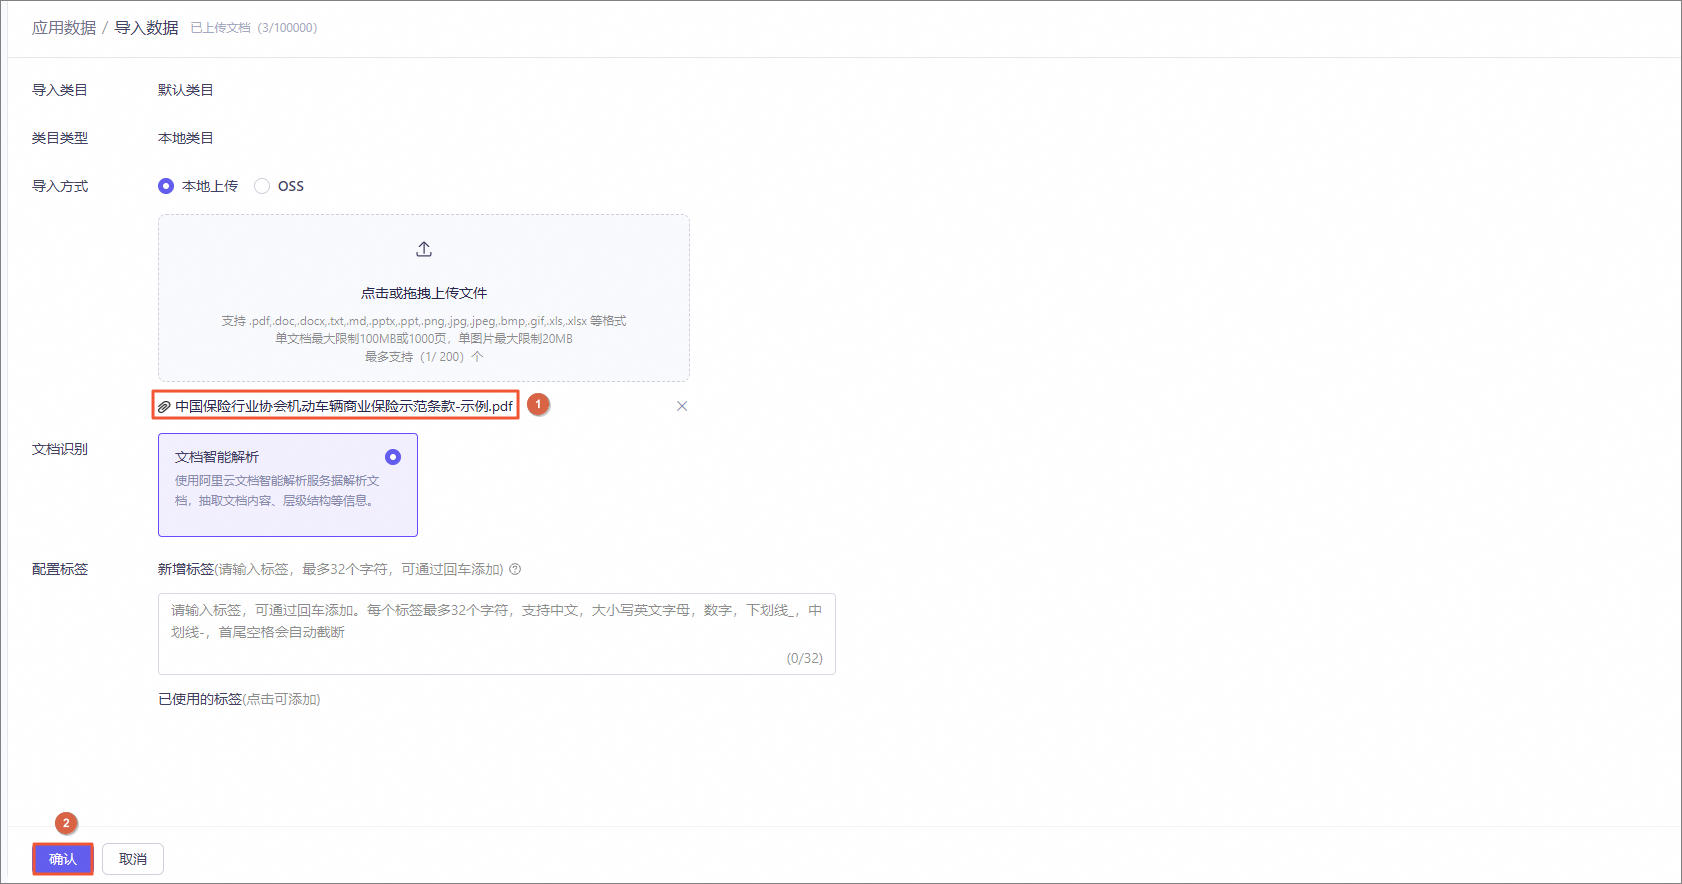Remove the uploaded pdf with the X icon
This screenshot has height=884, width=1682.
coord(682,406)
